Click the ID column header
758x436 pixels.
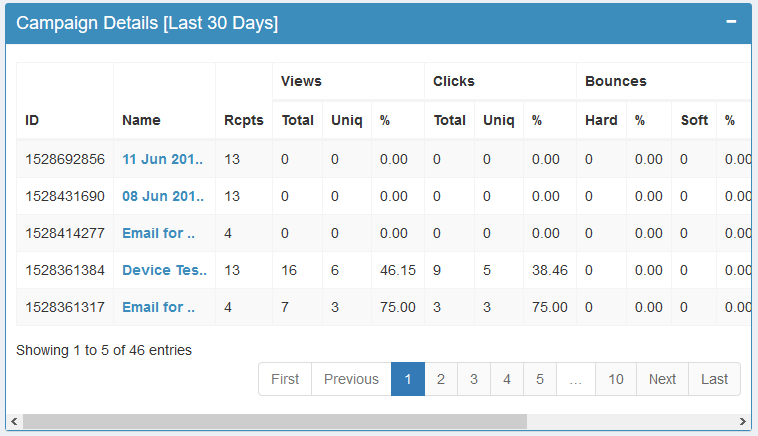33,120
